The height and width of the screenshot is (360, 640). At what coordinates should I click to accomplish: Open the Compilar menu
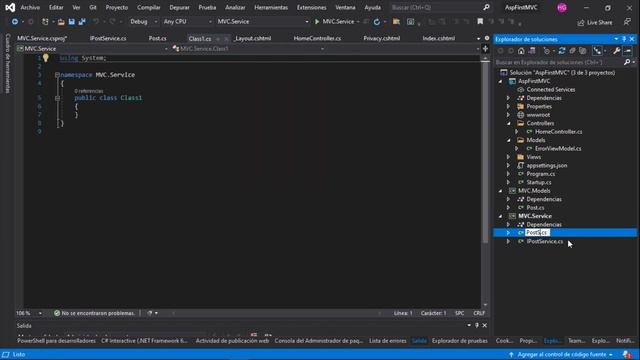coord(149,7)
